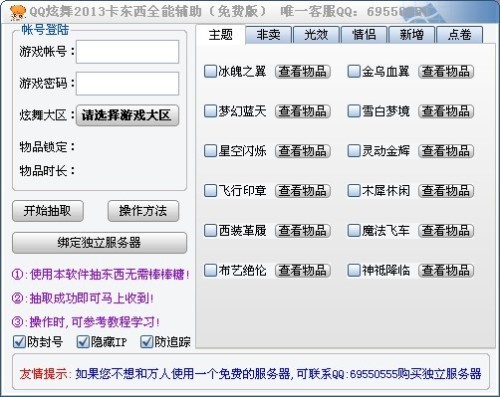Check the 冰魄之翼 checkbox
The width and height of the screenshot is (500, 397).
pos(210,71)
